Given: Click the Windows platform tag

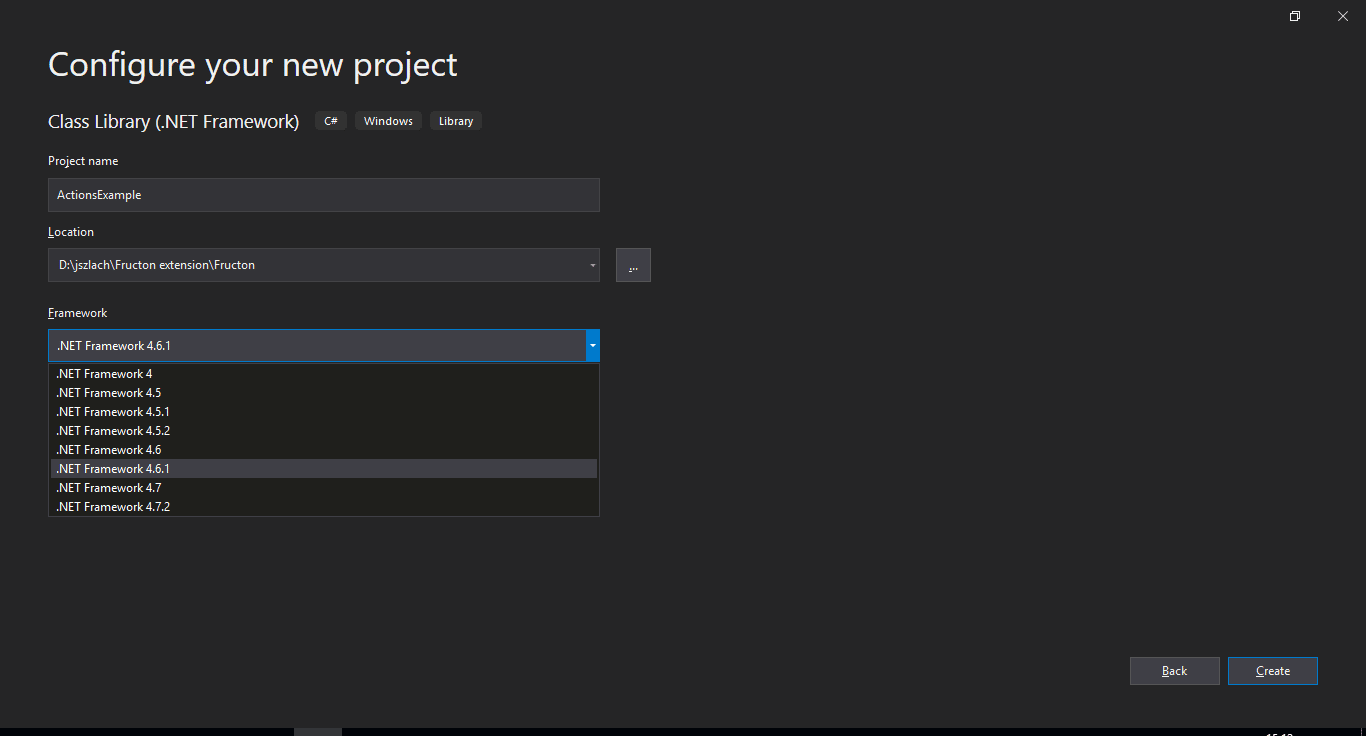Looking at the screenshot, I should tap(388, 121).
